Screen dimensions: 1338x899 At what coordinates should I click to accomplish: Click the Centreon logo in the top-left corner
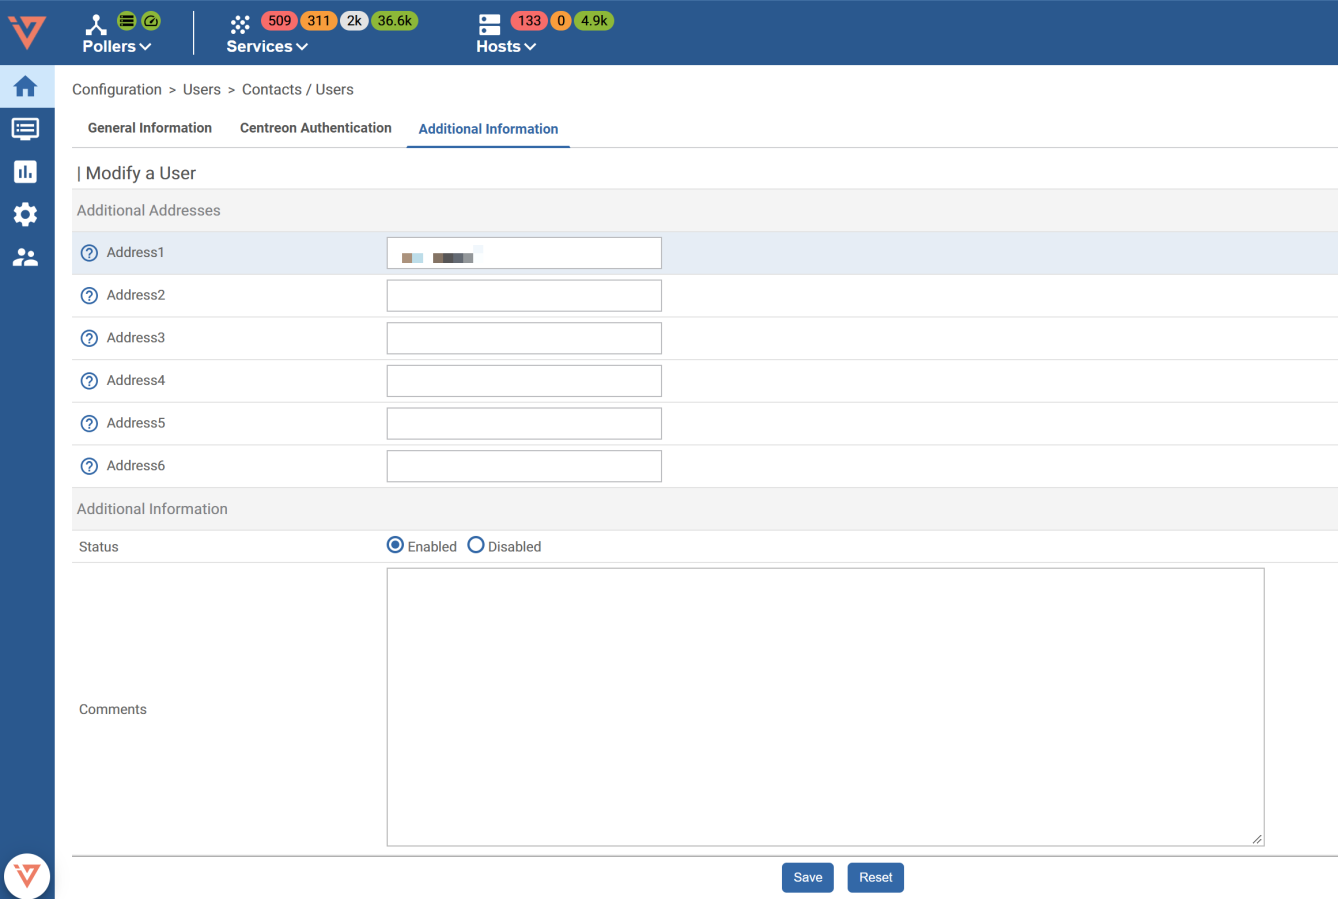tap(27, 32)
